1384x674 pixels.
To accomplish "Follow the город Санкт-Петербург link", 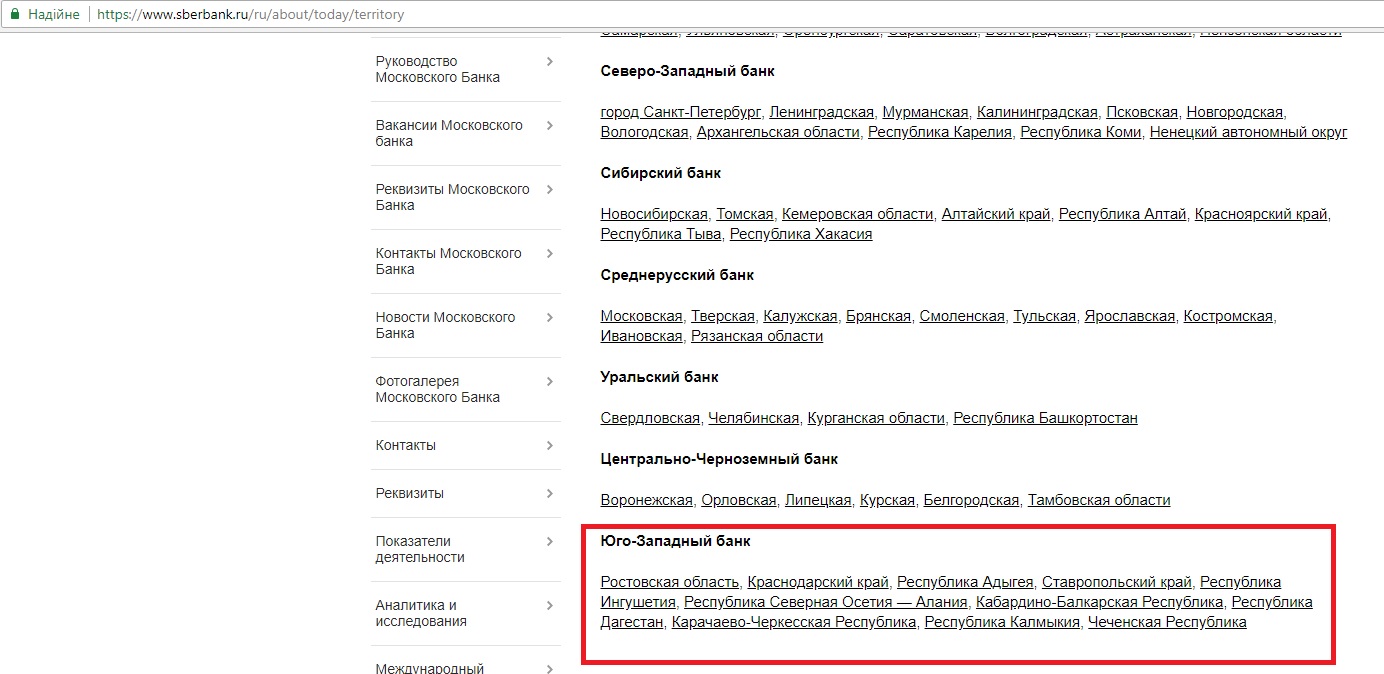I will [681, 112].
